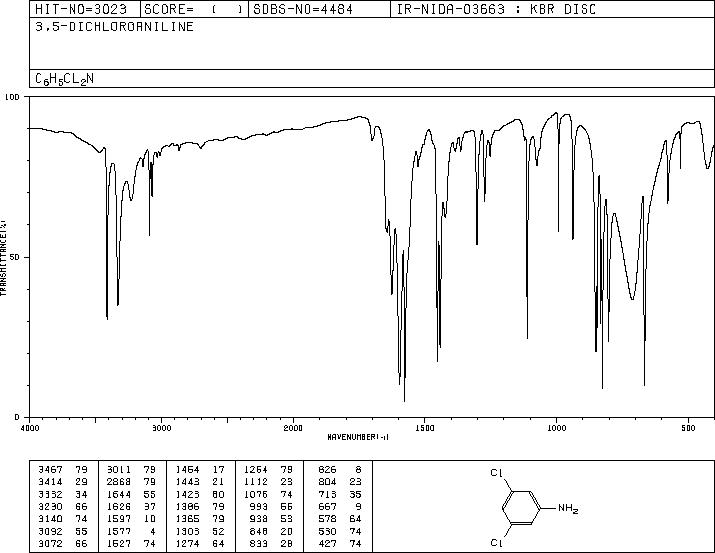Select peak value 1303 in the table
The width and height of the screenshot is (715, 553).
pos(187,531)
